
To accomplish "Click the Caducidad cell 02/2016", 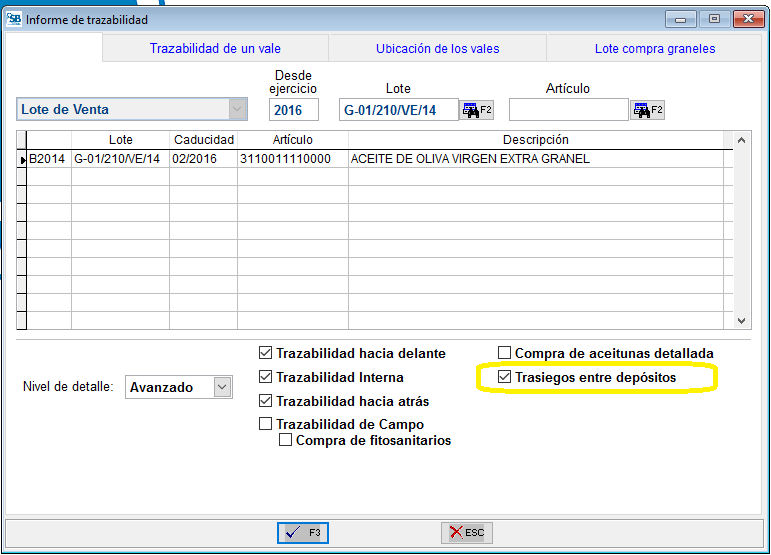I will 204,159.
